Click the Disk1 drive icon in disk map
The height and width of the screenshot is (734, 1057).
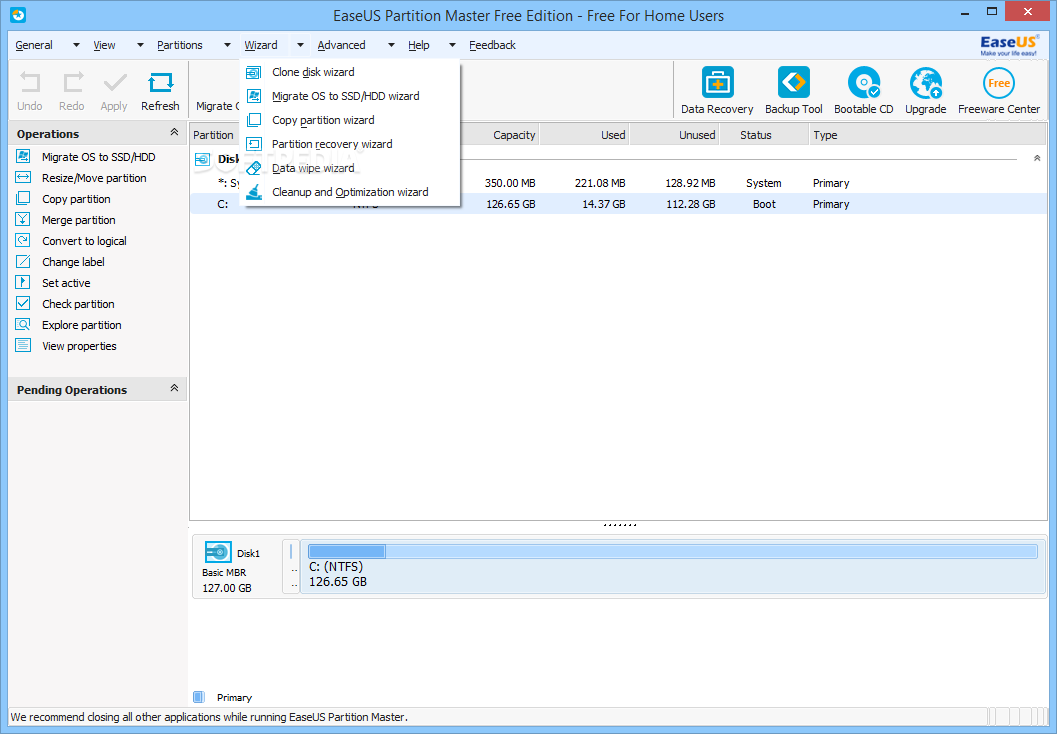point(218,552)
